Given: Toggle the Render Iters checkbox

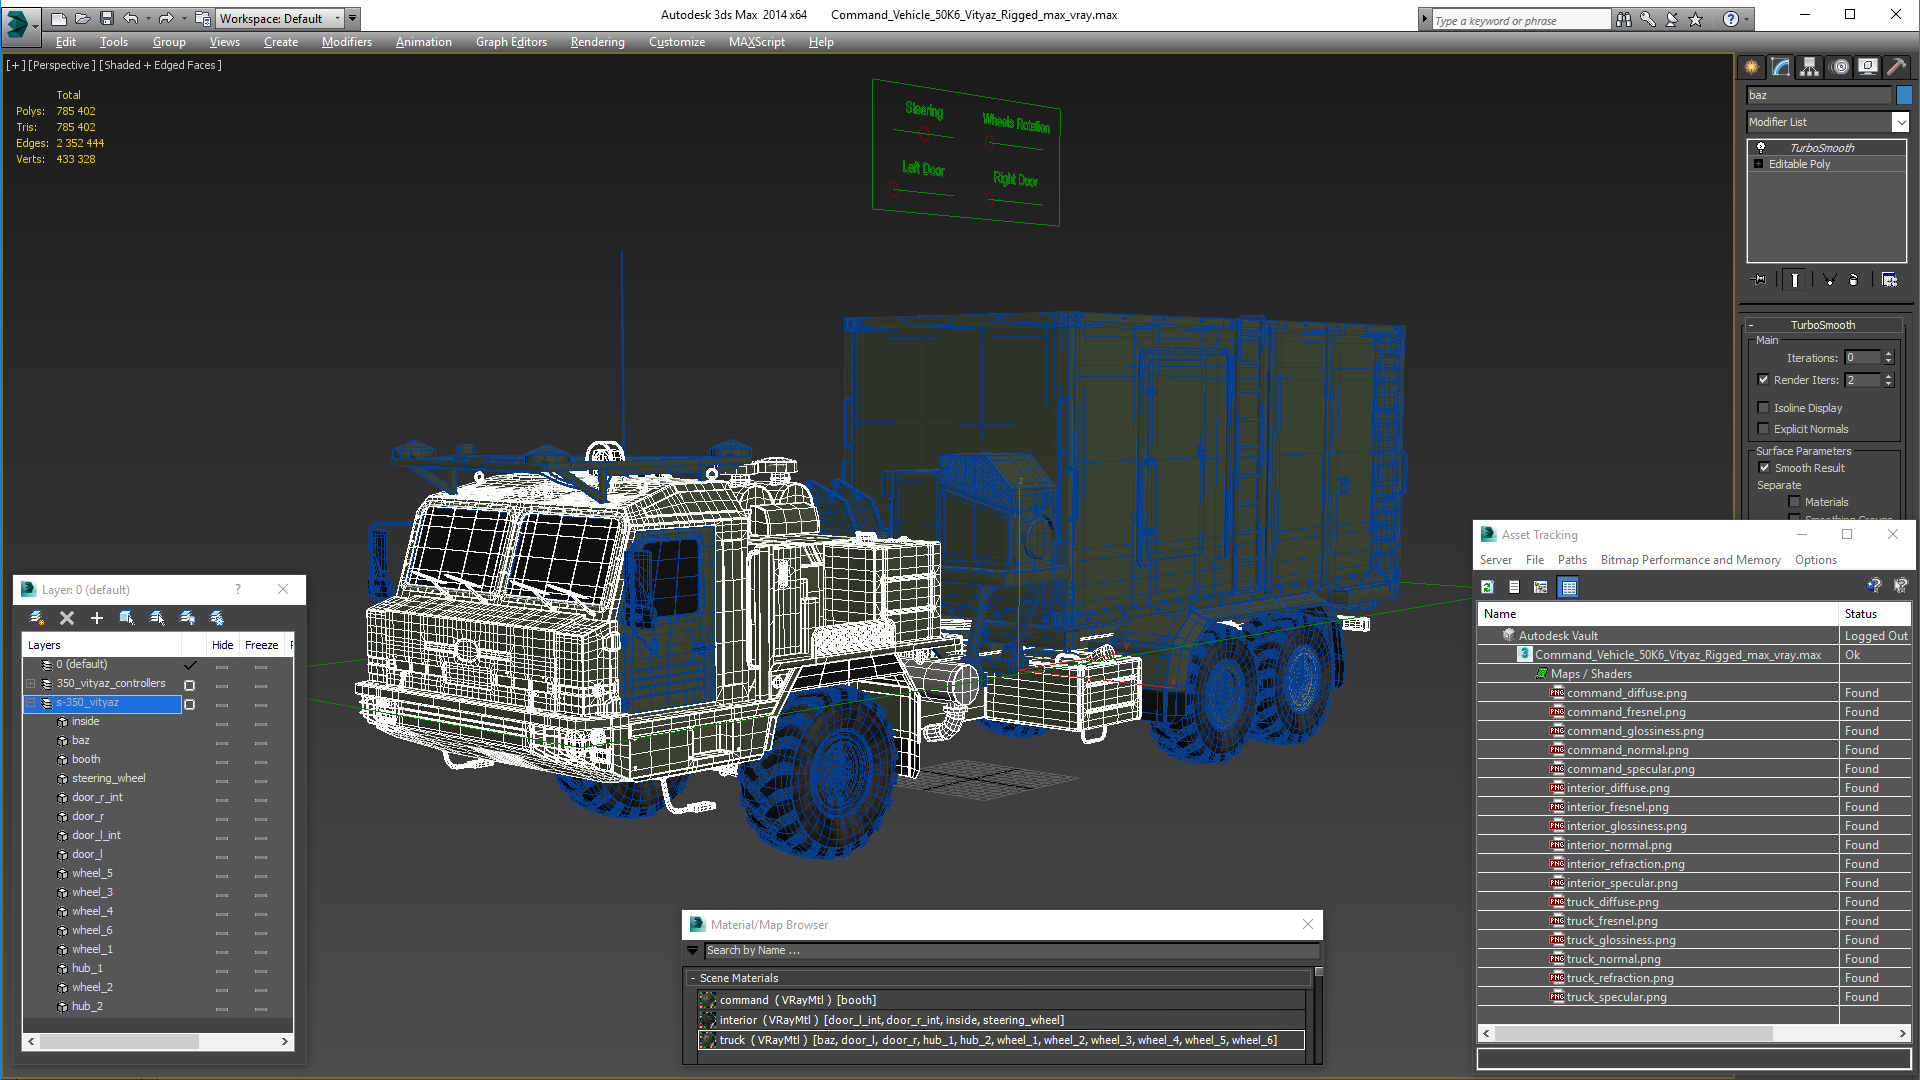Looking at the screenshot, I should (x=1764, y=379).
